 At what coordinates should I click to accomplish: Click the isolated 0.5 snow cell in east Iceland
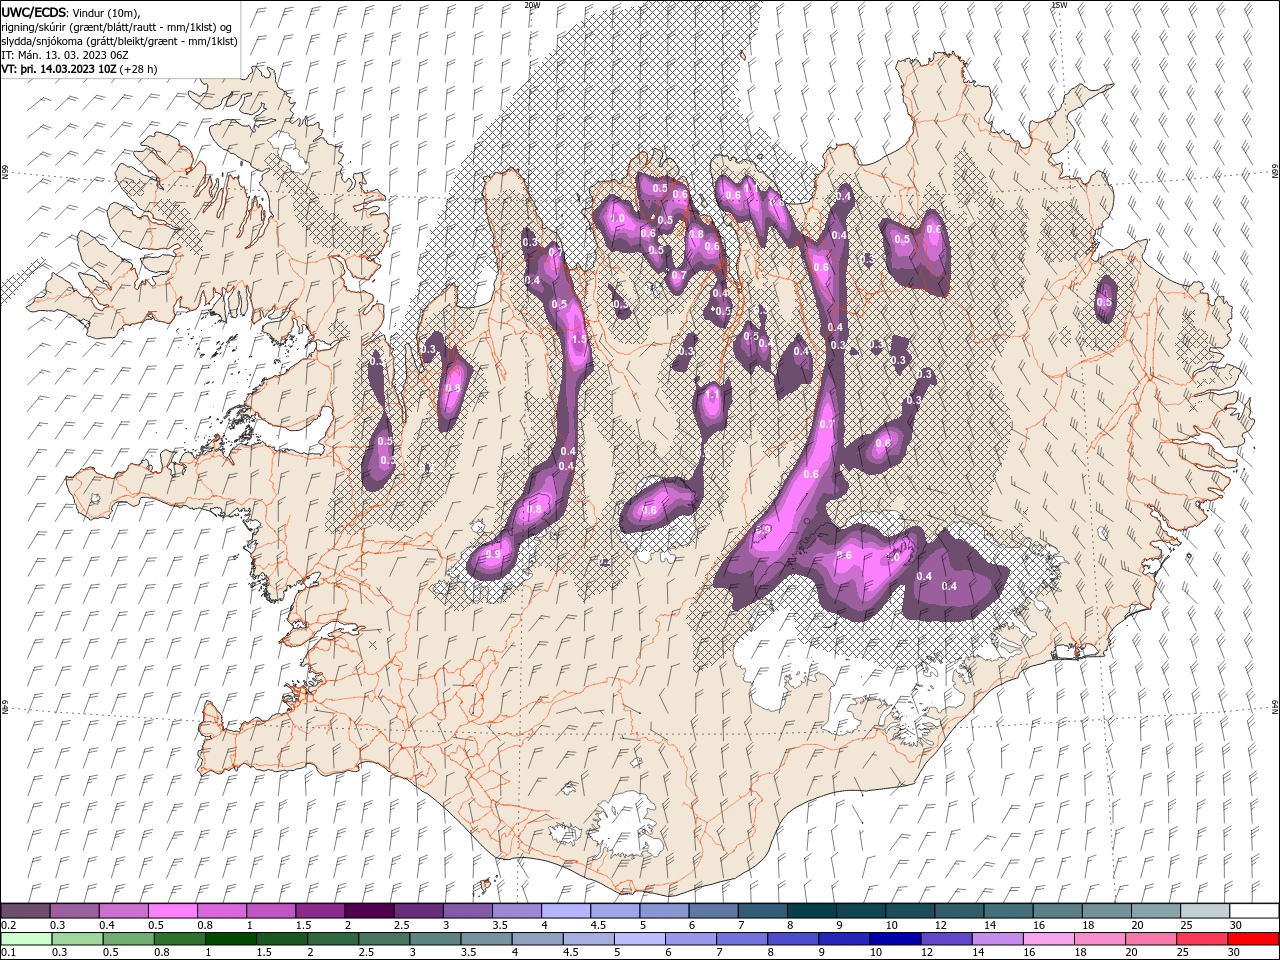pyautogui.click(x=1104, y=302)
